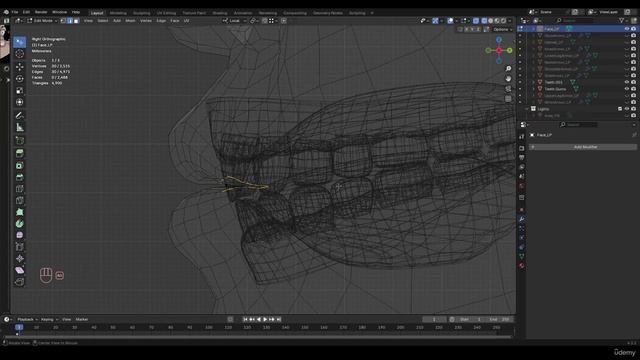
Task: Open the Render menu
Action: 41,12
